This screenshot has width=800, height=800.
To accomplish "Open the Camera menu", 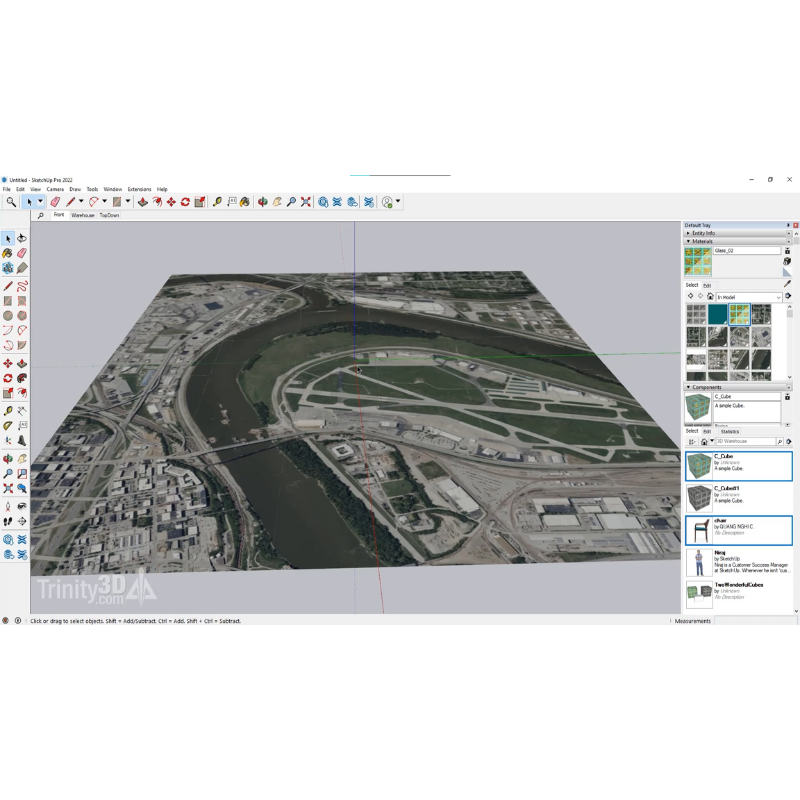I will [x=55, y=189].
